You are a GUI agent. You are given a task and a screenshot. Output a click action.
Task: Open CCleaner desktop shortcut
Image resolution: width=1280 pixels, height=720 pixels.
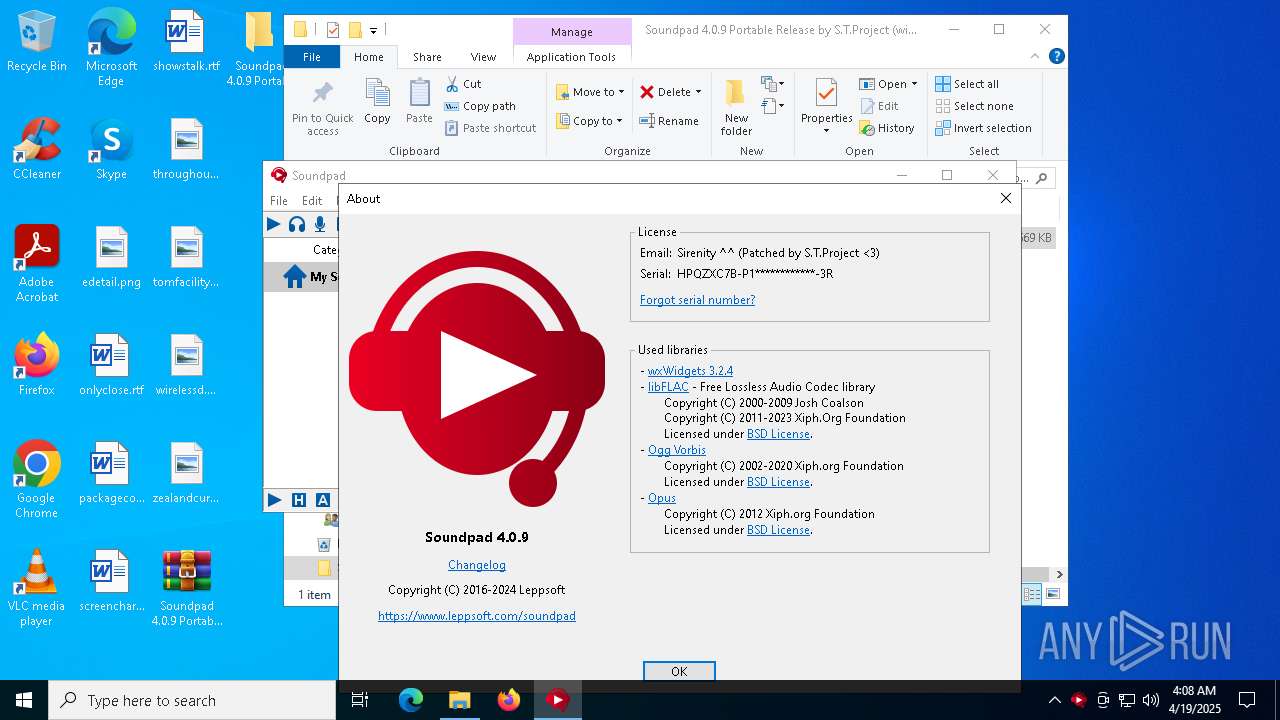click(x=37, y=150)
